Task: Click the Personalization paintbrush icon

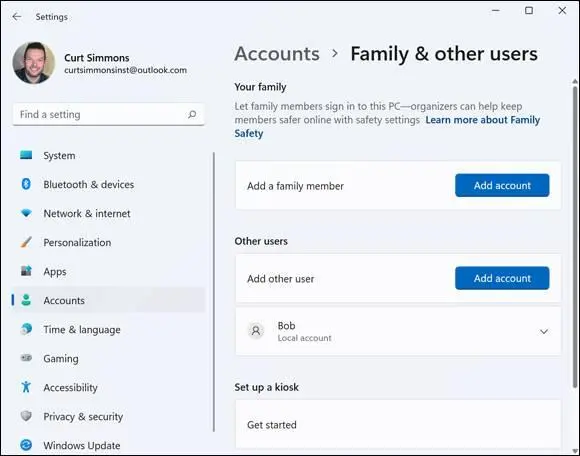Action: pos(26,242)
